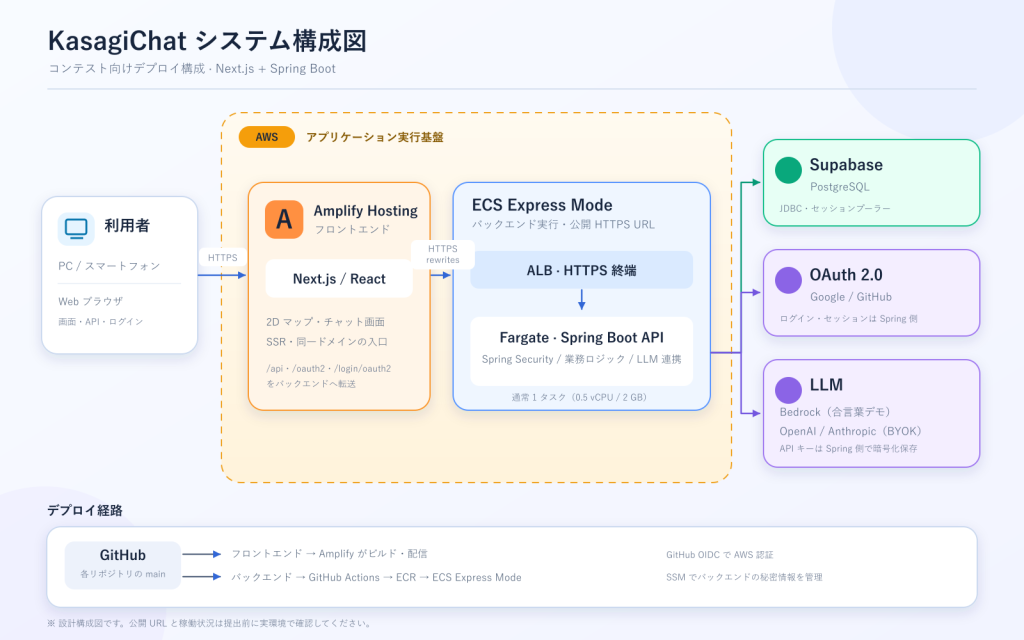Image resolution: width=1024 pixels, height=640 pixels.
Task: Click "OpenAI / Anthropic（BYOK）" text
Action: pos(850,431)
